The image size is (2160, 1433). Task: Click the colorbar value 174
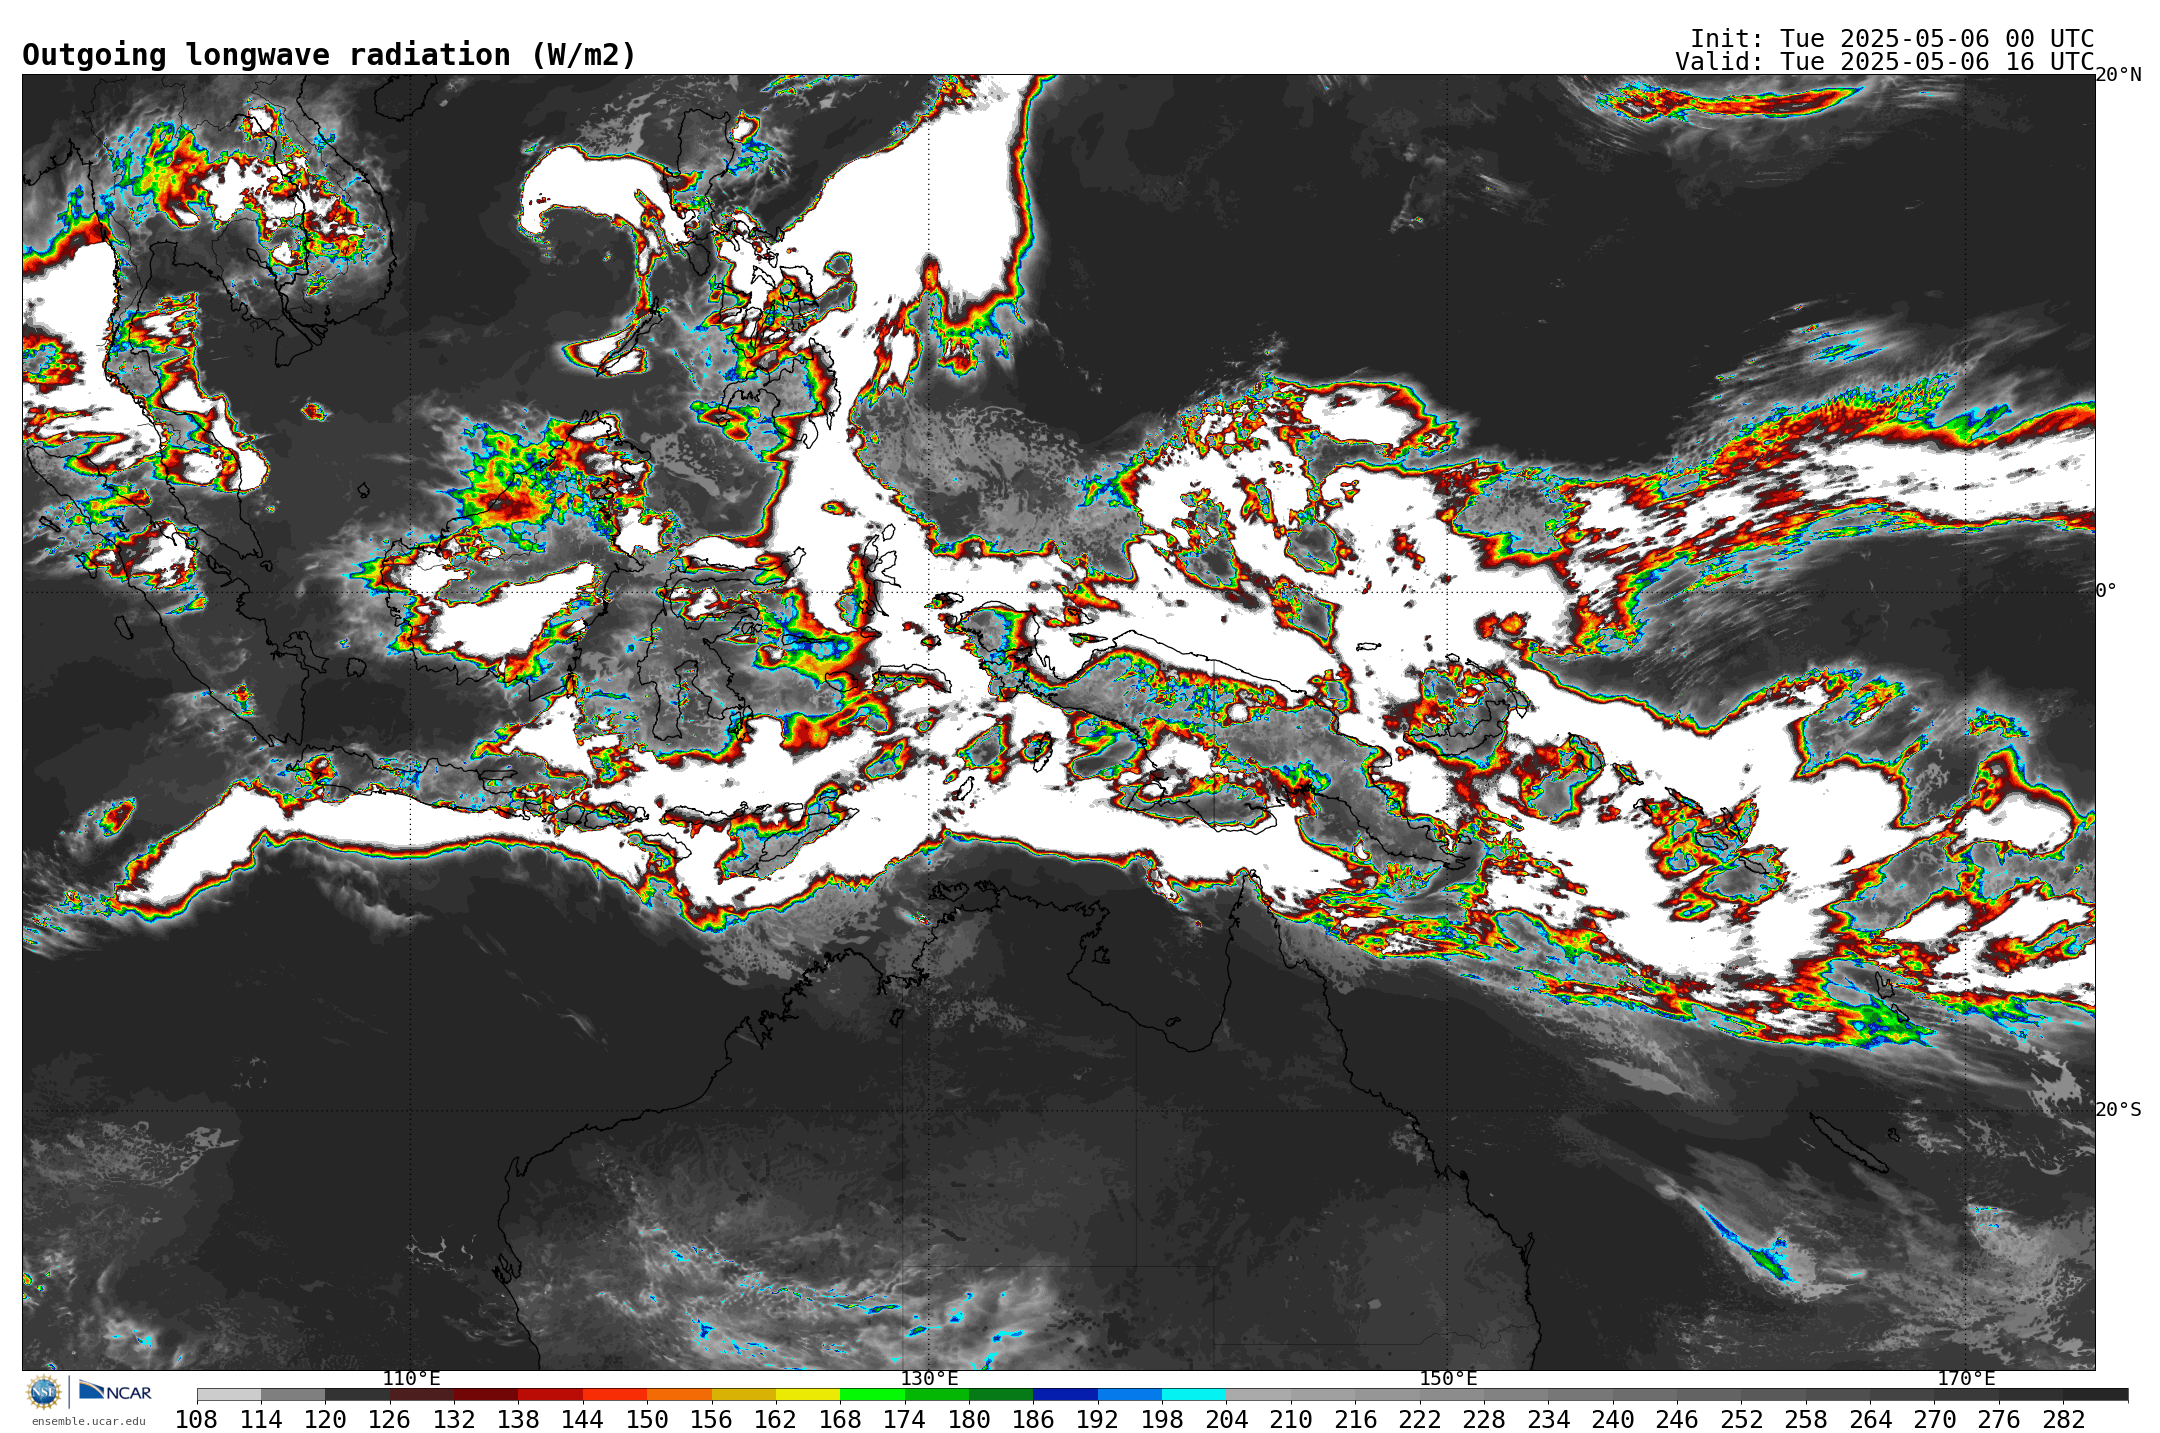click(905, 1420)
